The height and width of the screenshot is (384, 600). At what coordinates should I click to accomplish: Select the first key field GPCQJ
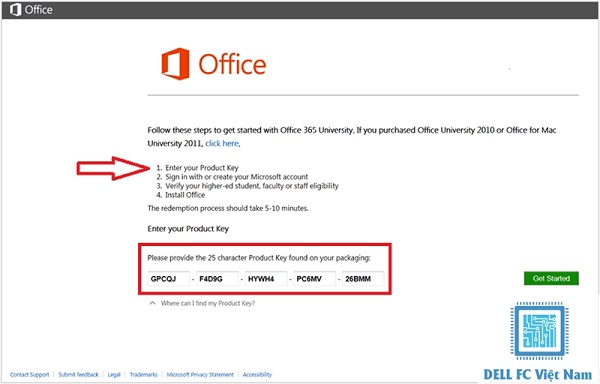(x=168, y=279)
